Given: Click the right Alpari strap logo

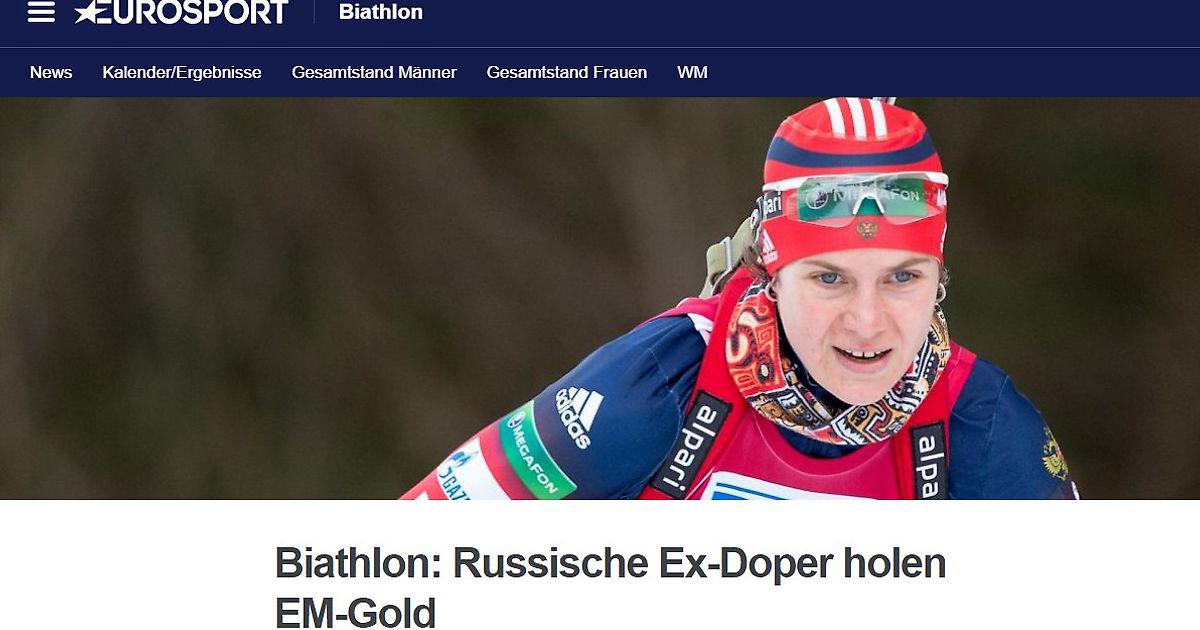Looking at the screenshot, I should [x=929, y=461].
